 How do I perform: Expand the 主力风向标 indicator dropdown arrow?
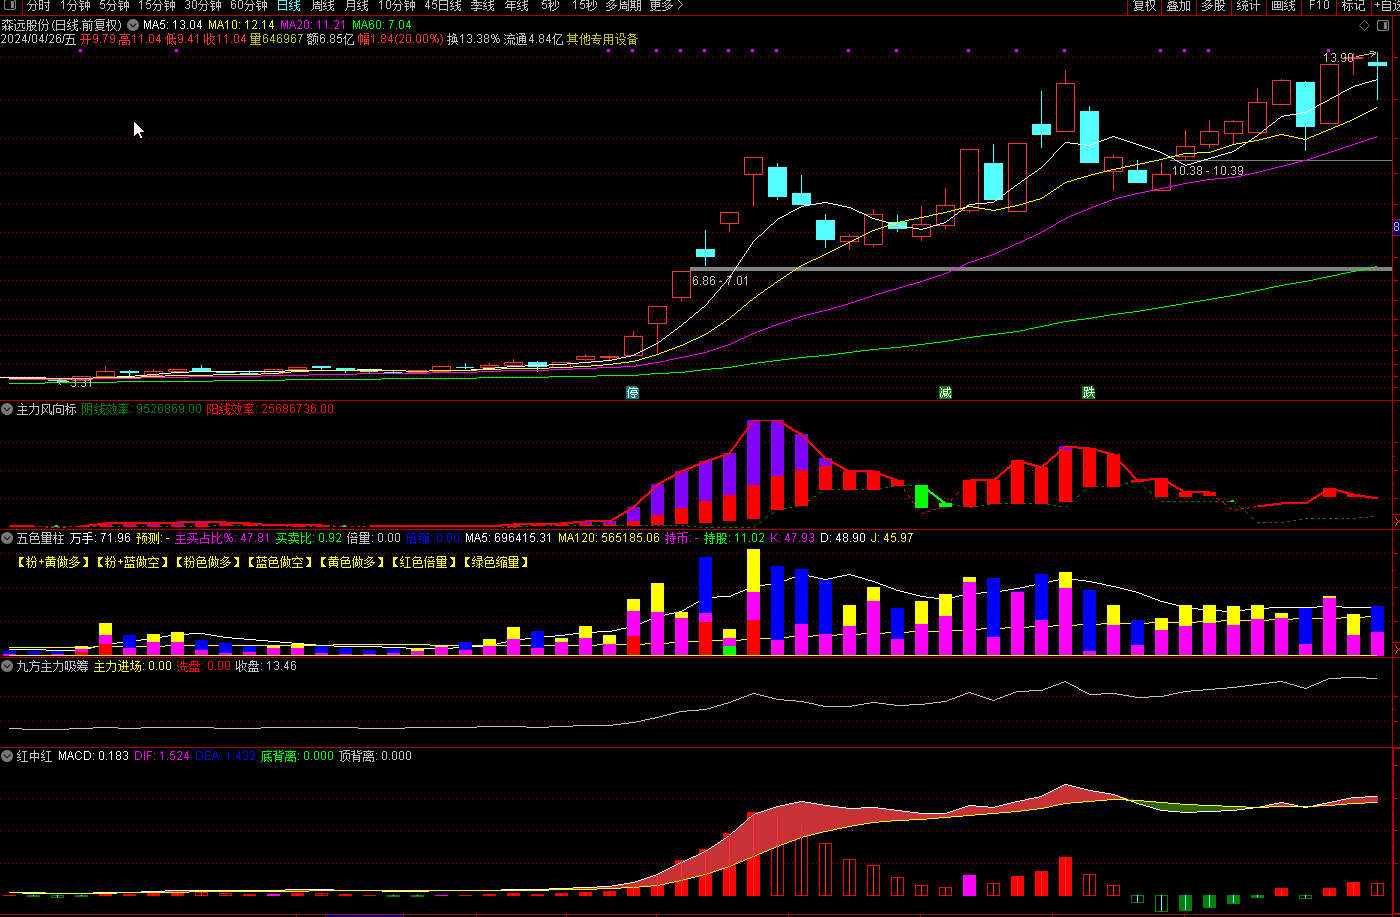[x=7, y=409]
